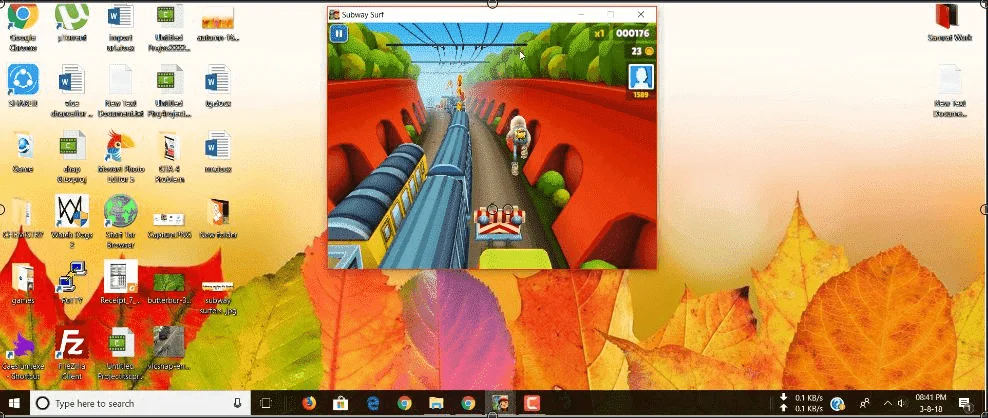Image resolution: width=988 pixels, height=418 pixels.
Task: Open the Saurav Work red folder
Action: tap(950, 23)
